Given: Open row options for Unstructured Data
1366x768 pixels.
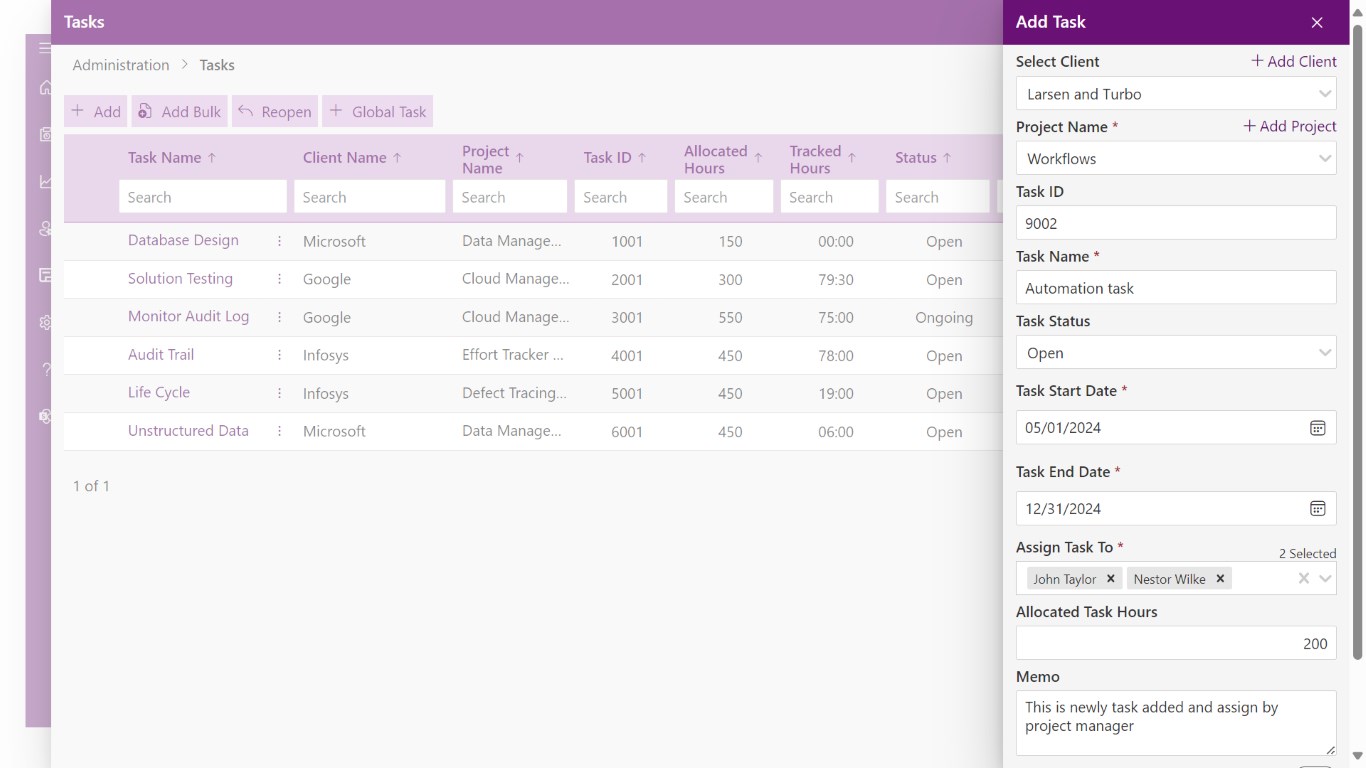Looking at the screenshot, I should point(279,431).
